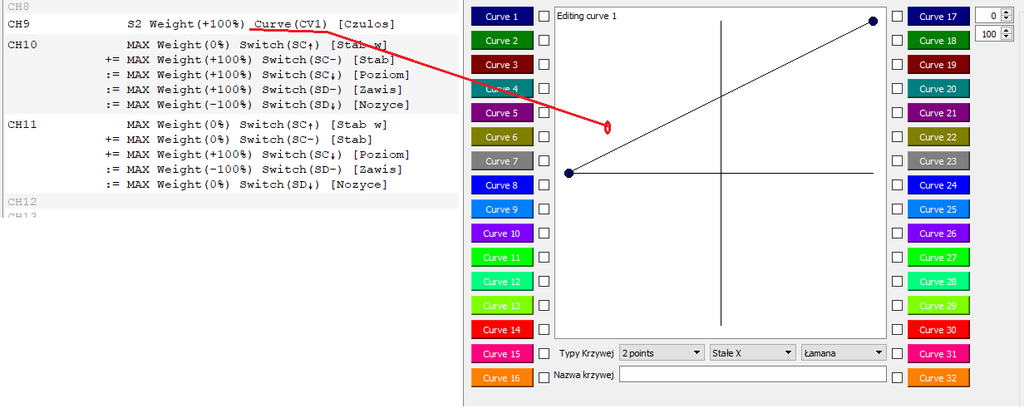Image resolution: width=1024 pixels, height=413 pixels.
Task: Select the upper-right curve point on graph
Action: (873, 21)
